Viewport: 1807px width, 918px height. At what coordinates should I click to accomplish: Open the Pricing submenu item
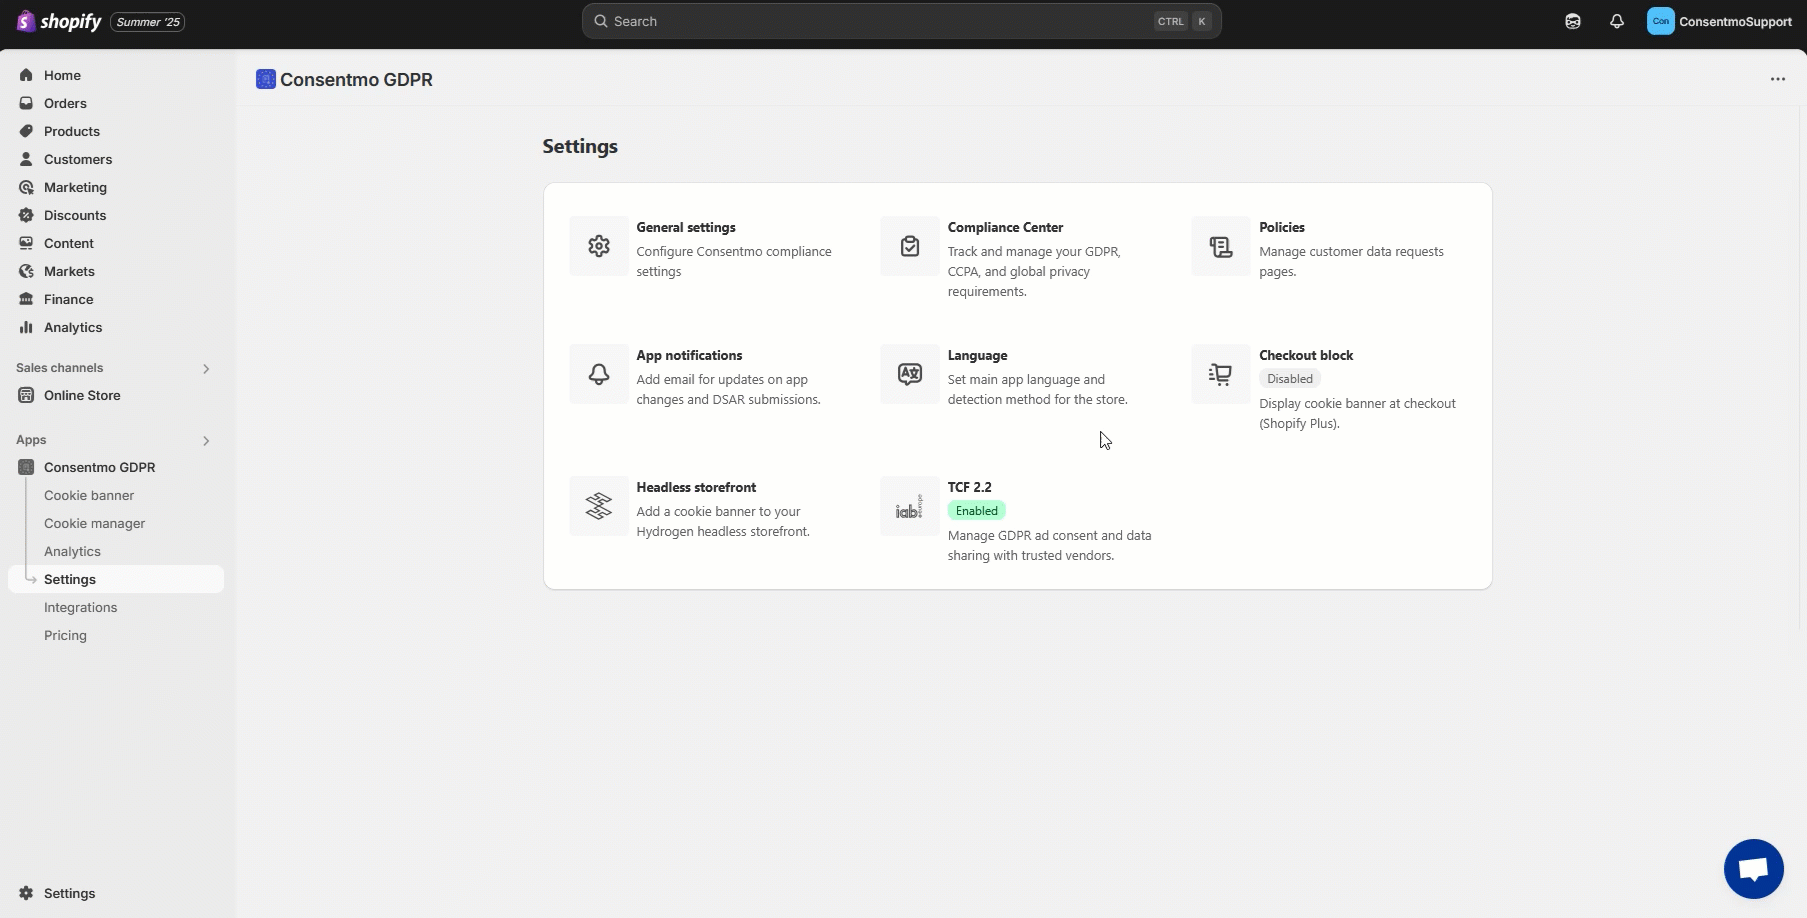click(x=65, y=635)
